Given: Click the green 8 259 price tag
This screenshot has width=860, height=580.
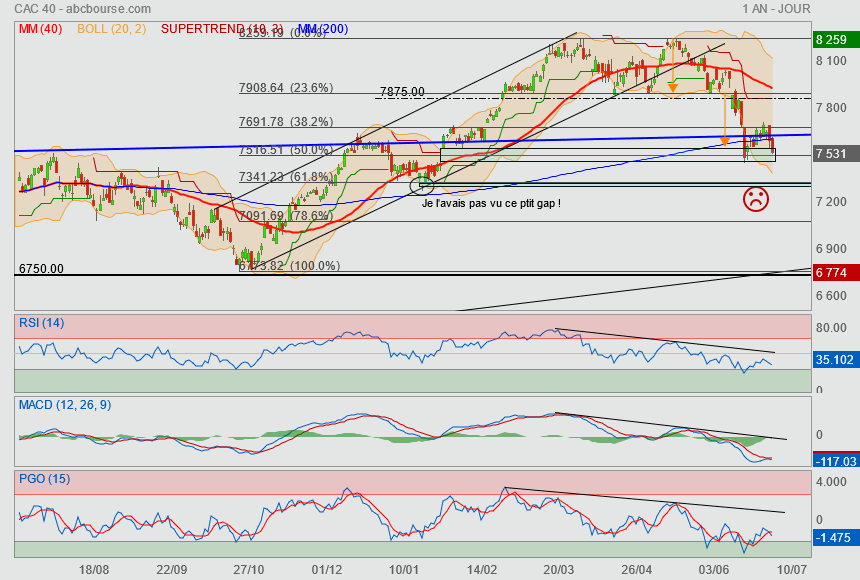Looking at the screenshot, I should pyautogui.click(x=835, y=40).
